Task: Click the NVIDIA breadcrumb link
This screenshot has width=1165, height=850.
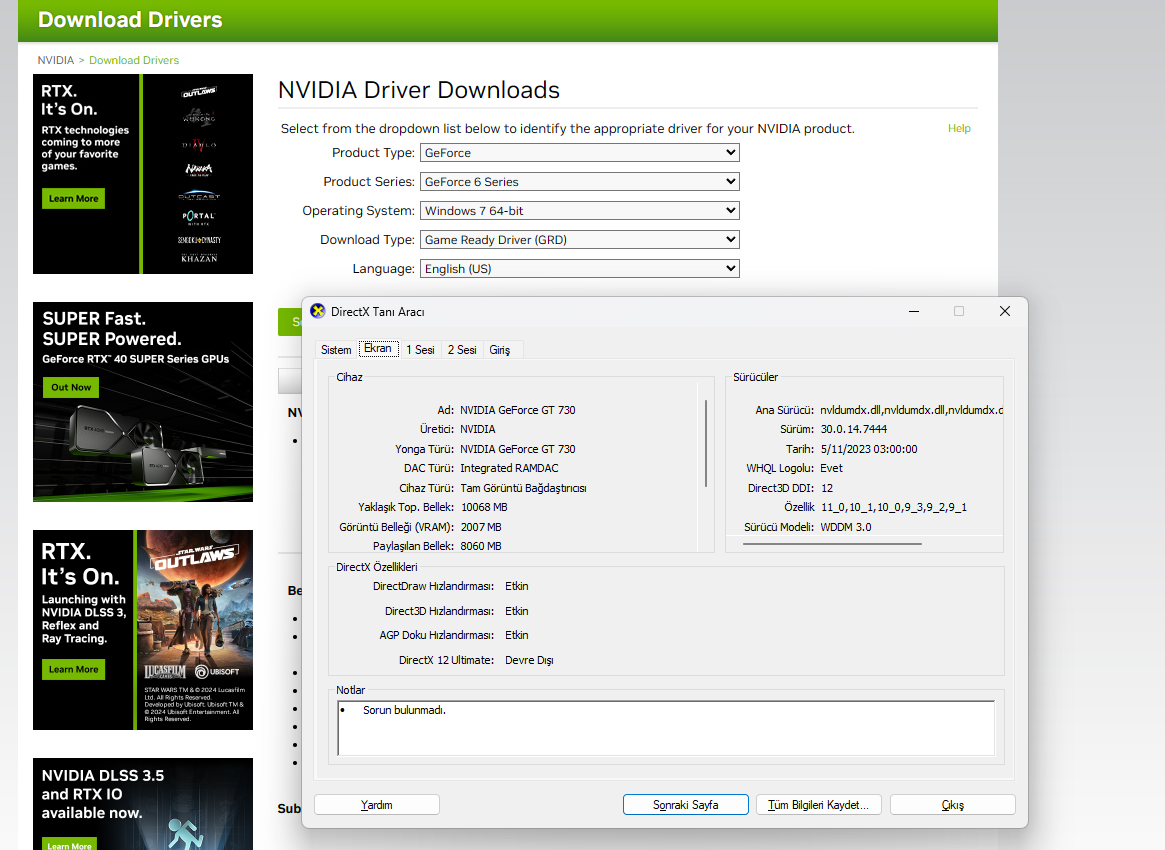Action: point(56,60)
